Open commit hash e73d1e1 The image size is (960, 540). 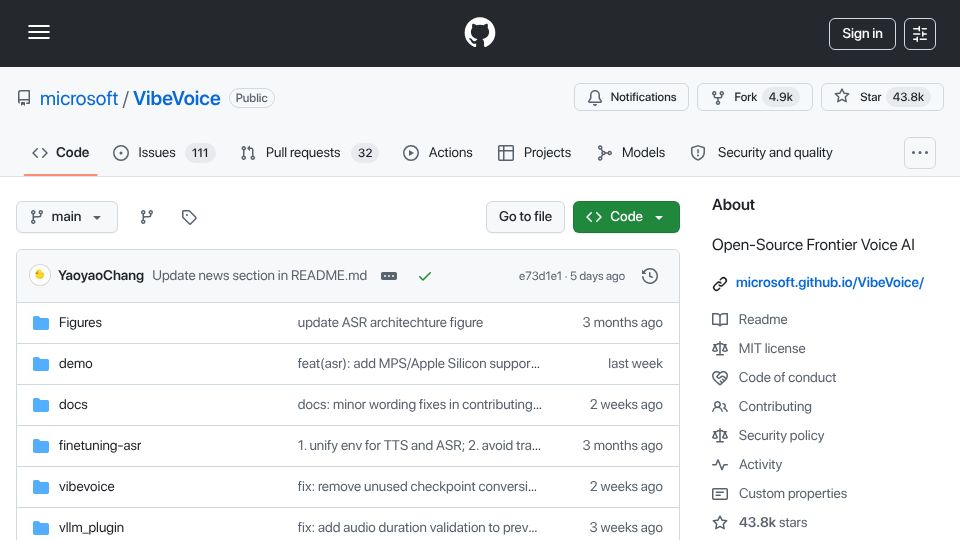coord(539,276)
